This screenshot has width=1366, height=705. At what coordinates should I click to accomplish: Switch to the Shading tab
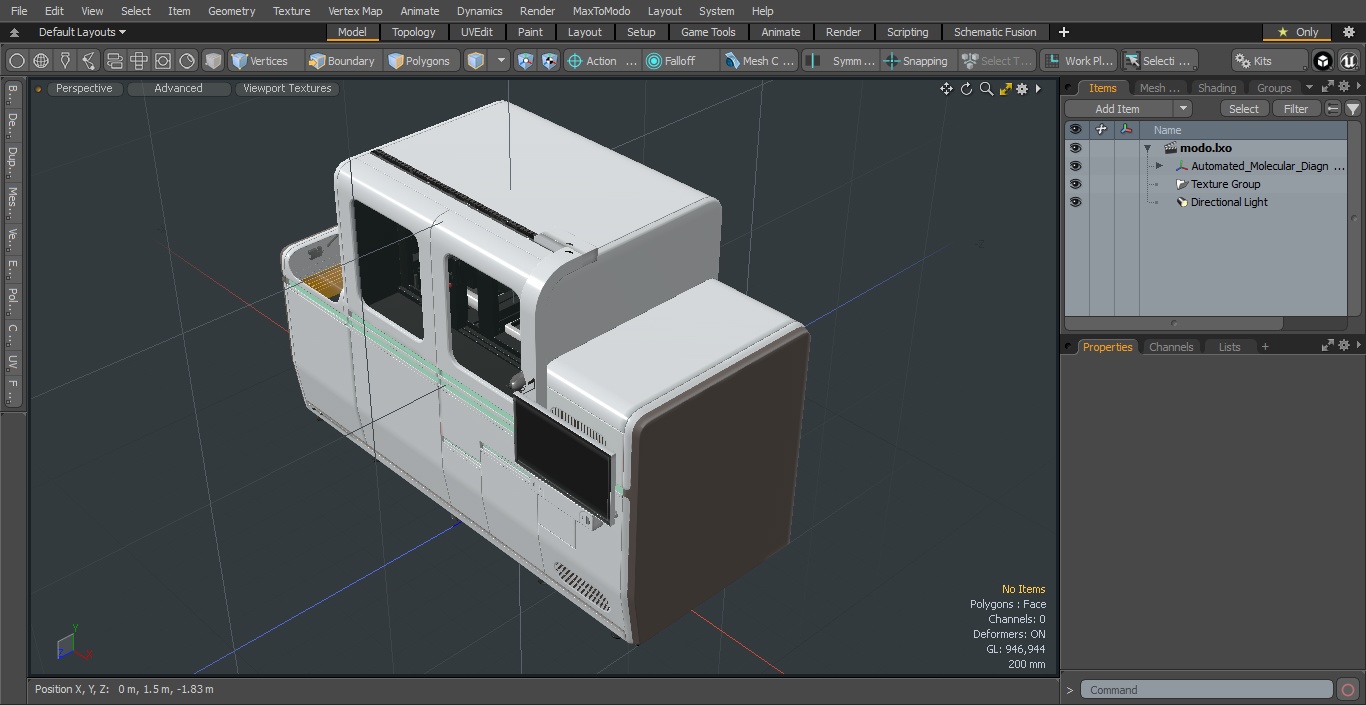click(x=1217, y=88)
